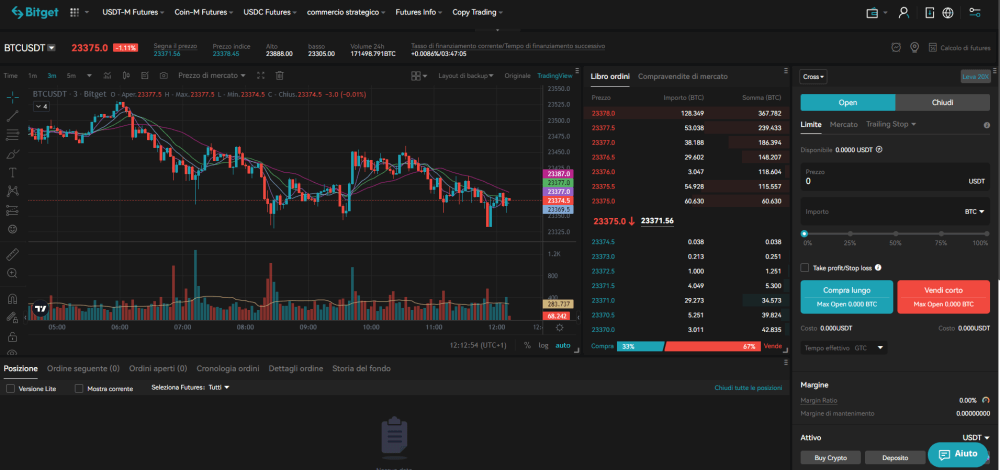This screenshot has width=1000, height=470.
Task: Check the Take profit/Stop loss box
Action: [805, 268]
